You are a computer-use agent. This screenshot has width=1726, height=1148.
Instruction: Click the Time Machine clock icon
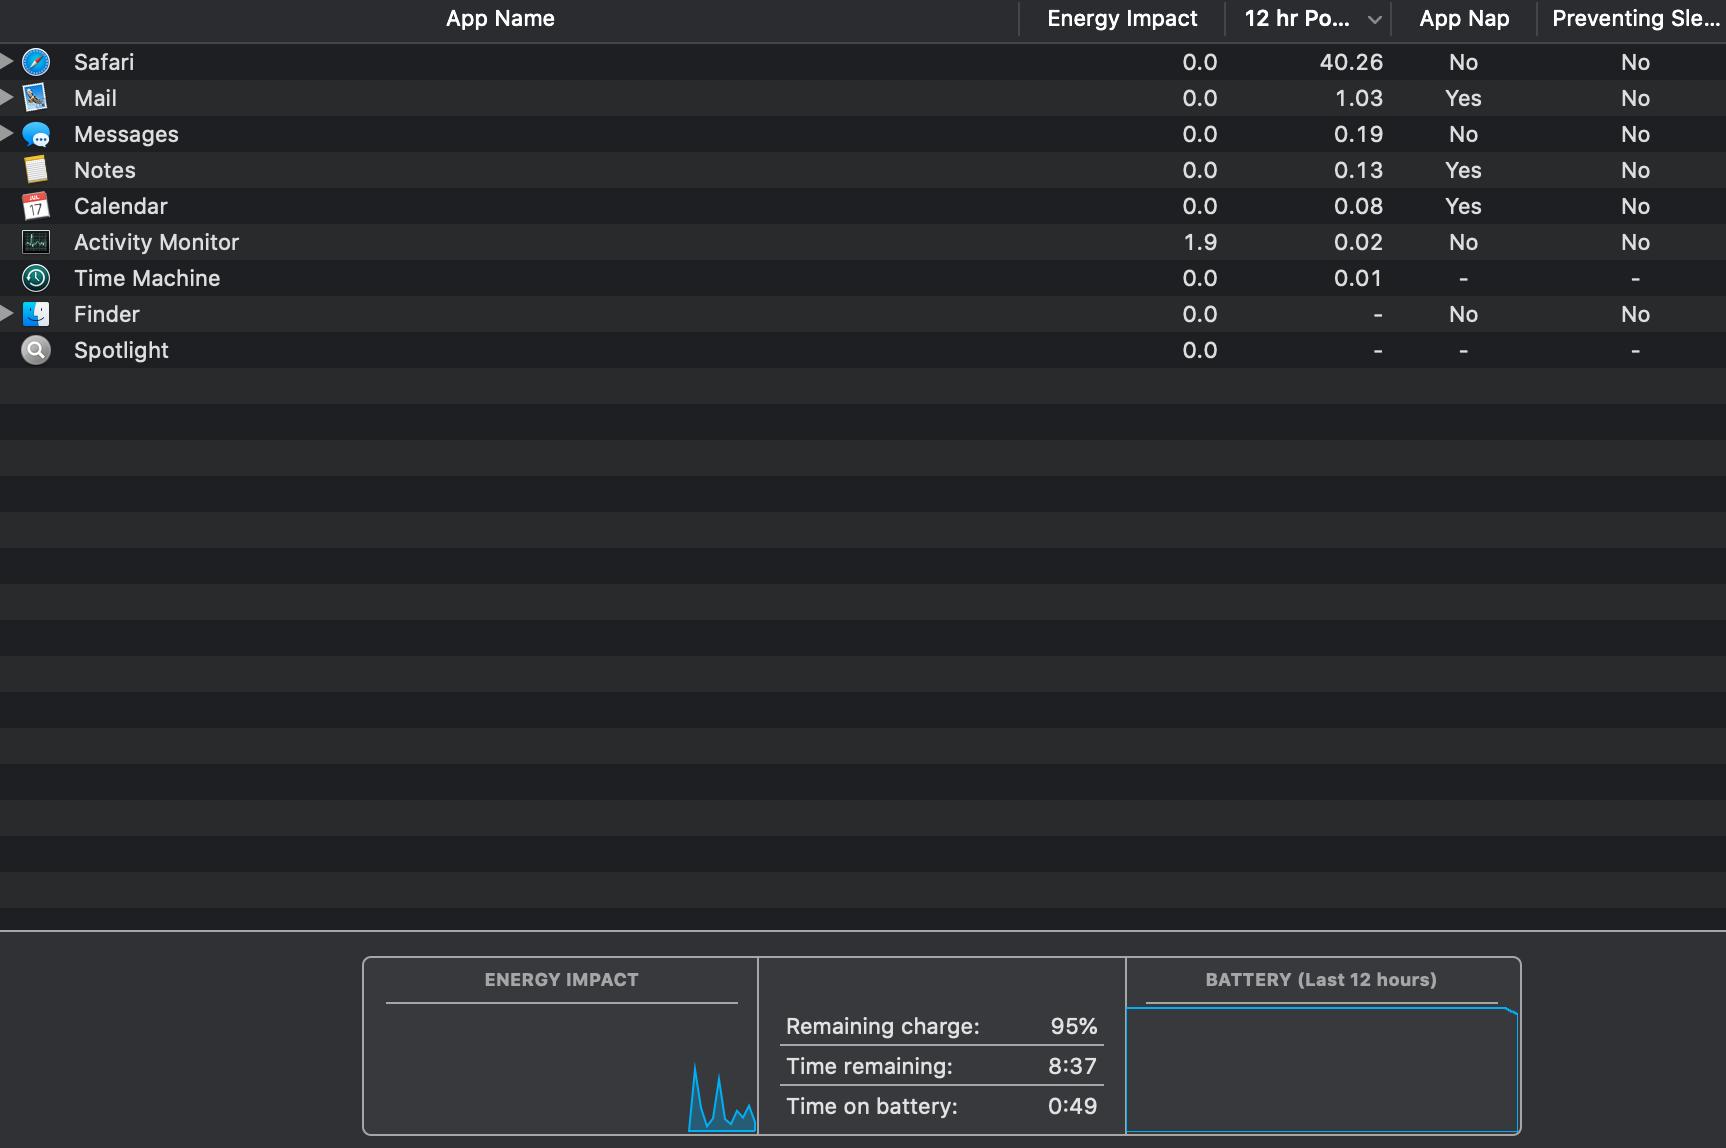36,278
